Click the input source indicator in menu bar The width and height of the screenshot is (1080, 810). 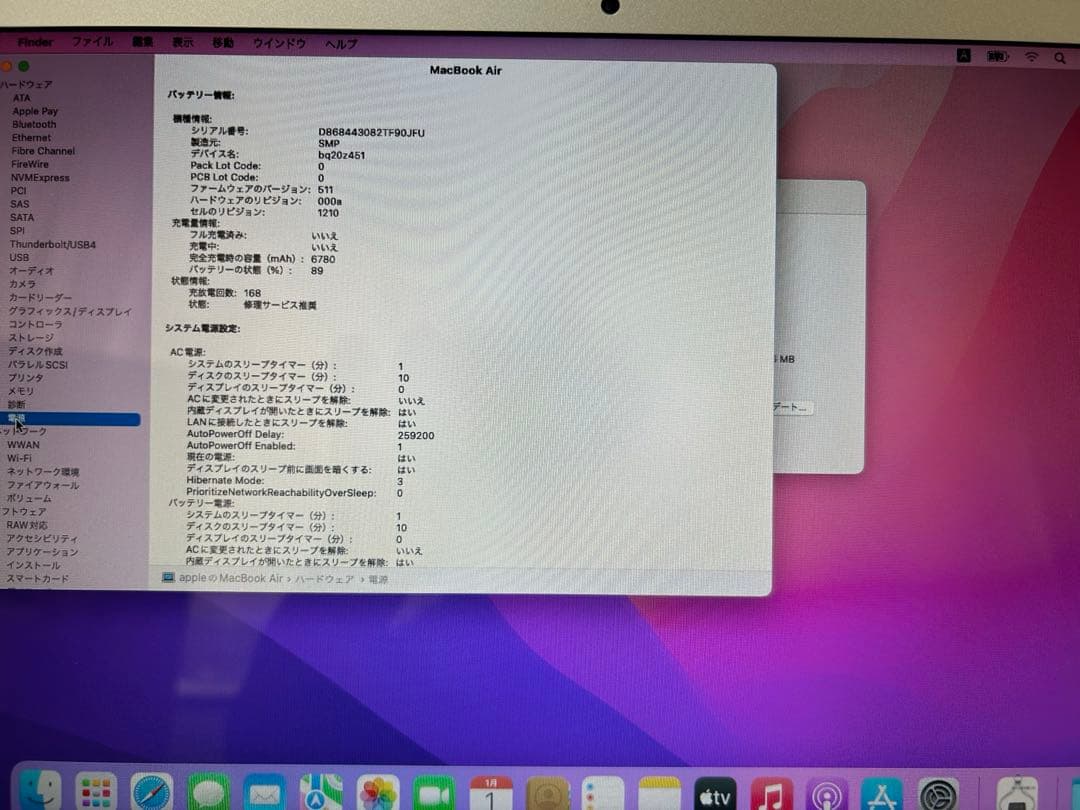coord(963,58)
